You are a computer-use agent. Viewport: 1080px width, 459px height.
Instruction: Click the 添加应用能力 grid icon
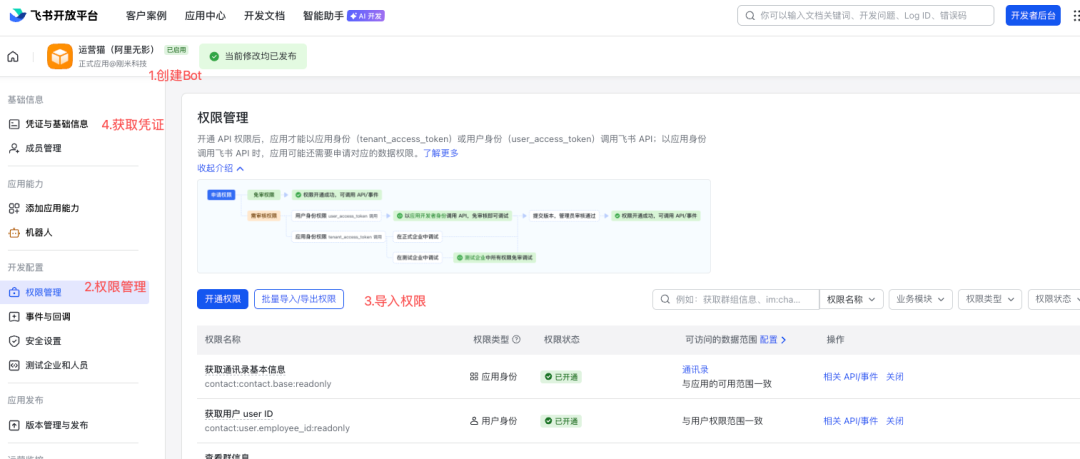pos(14,208)
